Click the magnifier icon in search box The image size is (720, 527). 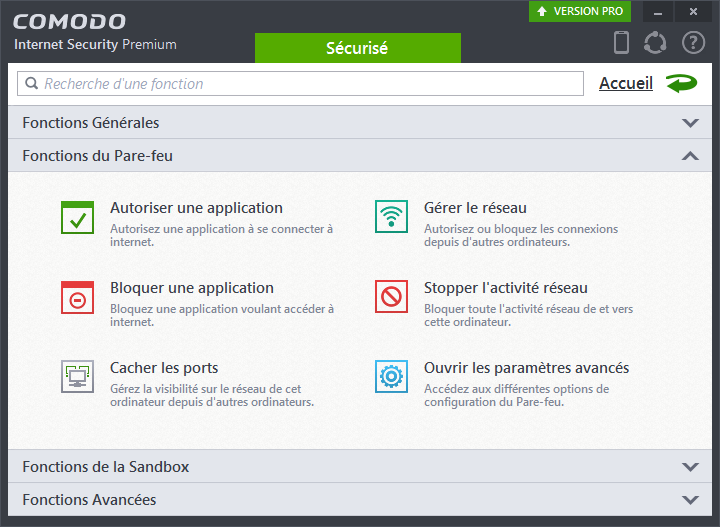pos(31,83)
